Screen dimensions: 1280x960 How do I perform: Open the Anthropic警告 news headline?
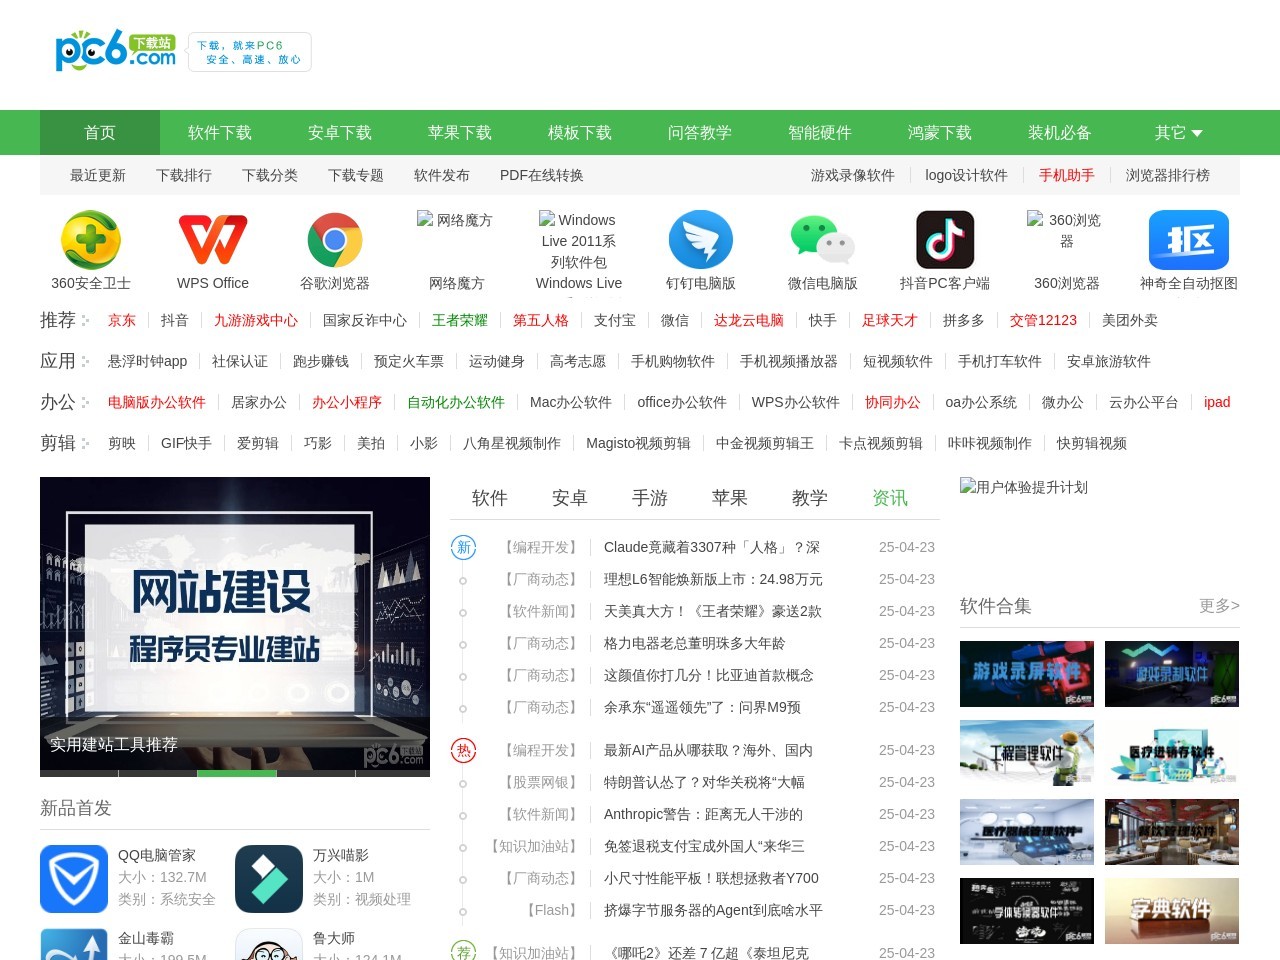(x=703, y=814)
